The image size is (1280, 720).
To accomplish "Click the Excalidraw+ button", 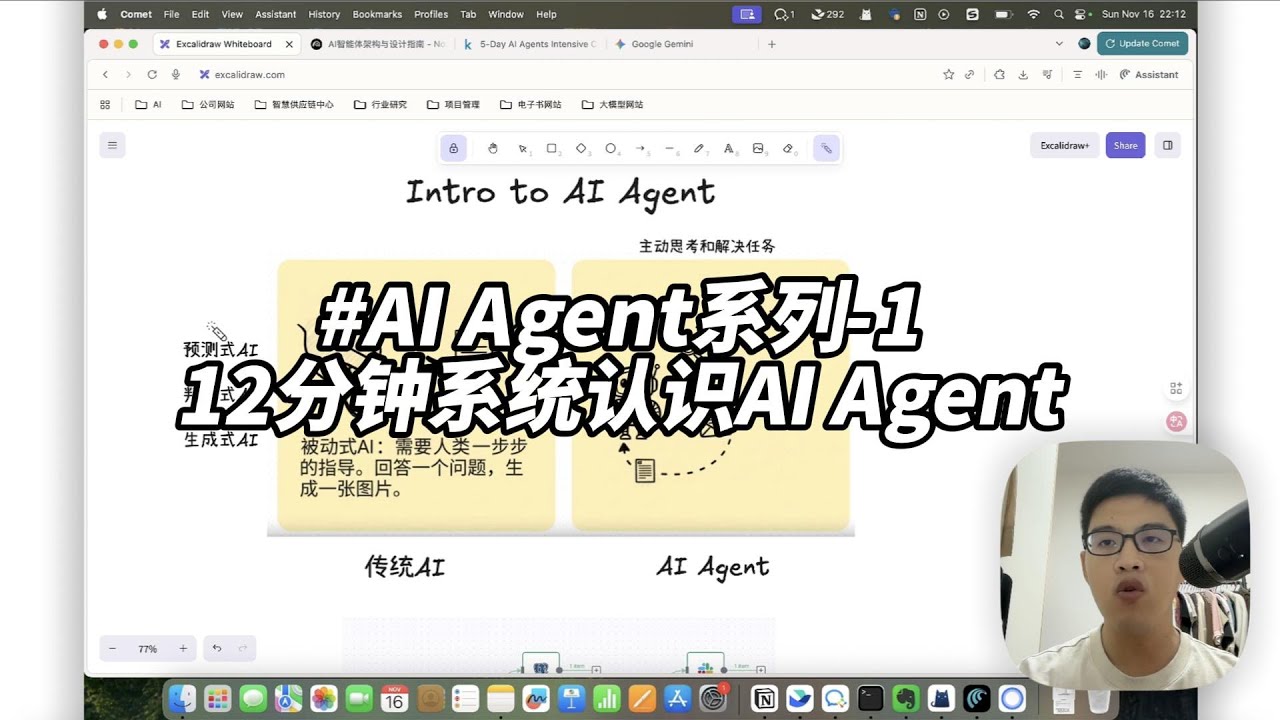I will [1063, 145].
